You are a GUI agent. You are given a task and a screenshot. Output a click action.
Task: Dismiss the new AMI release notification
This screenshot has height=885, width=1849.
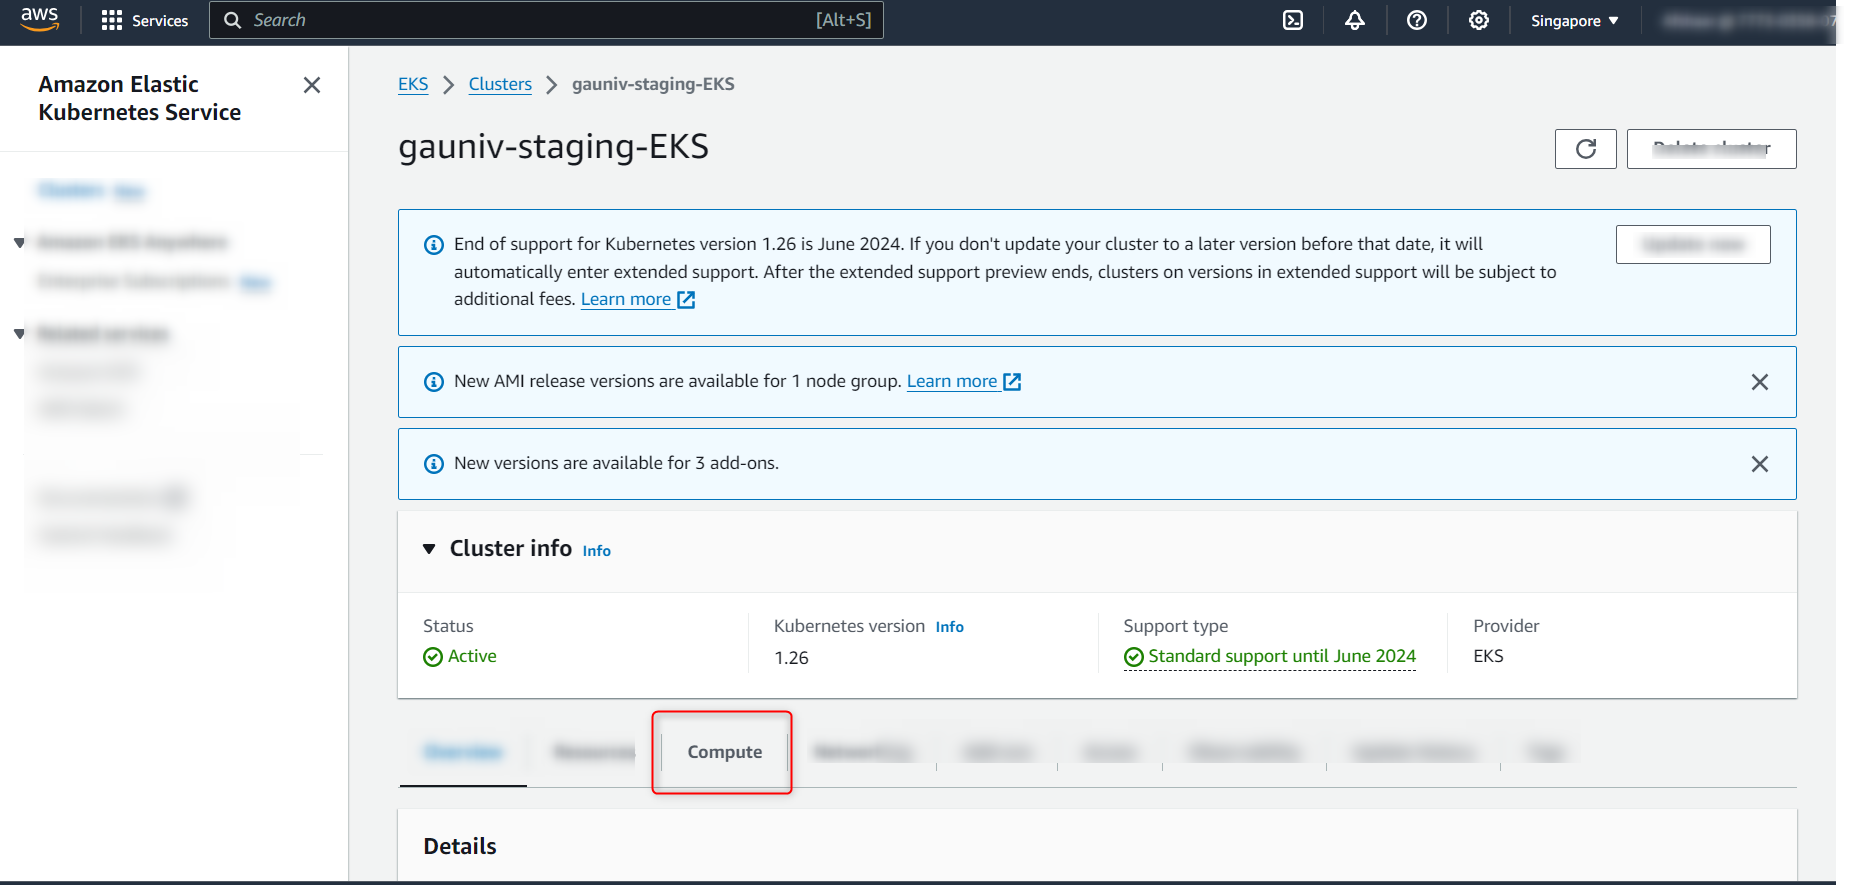(x=1760, y=382)
